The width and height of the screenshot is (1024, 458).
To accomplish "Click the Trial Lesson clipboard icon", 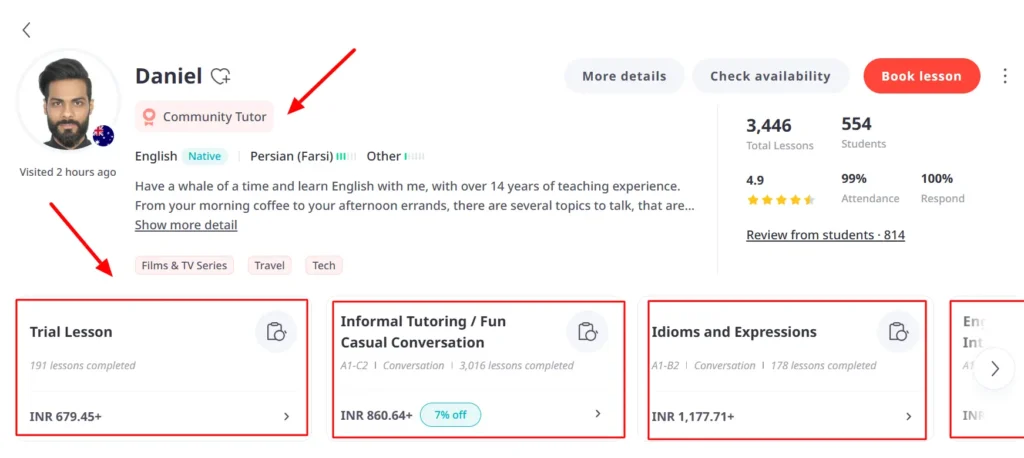I will coord(276,332).
